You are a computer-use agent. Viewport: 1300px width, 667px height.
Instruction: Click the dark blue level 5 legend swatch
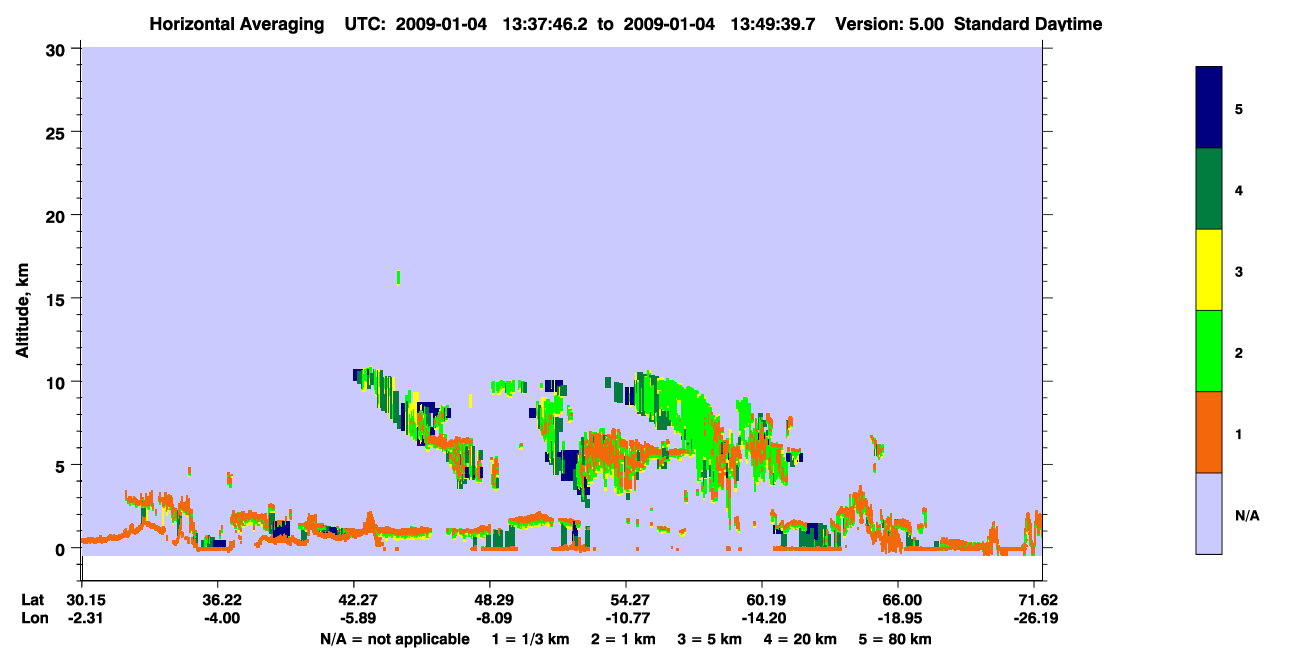click(1209, 108)
